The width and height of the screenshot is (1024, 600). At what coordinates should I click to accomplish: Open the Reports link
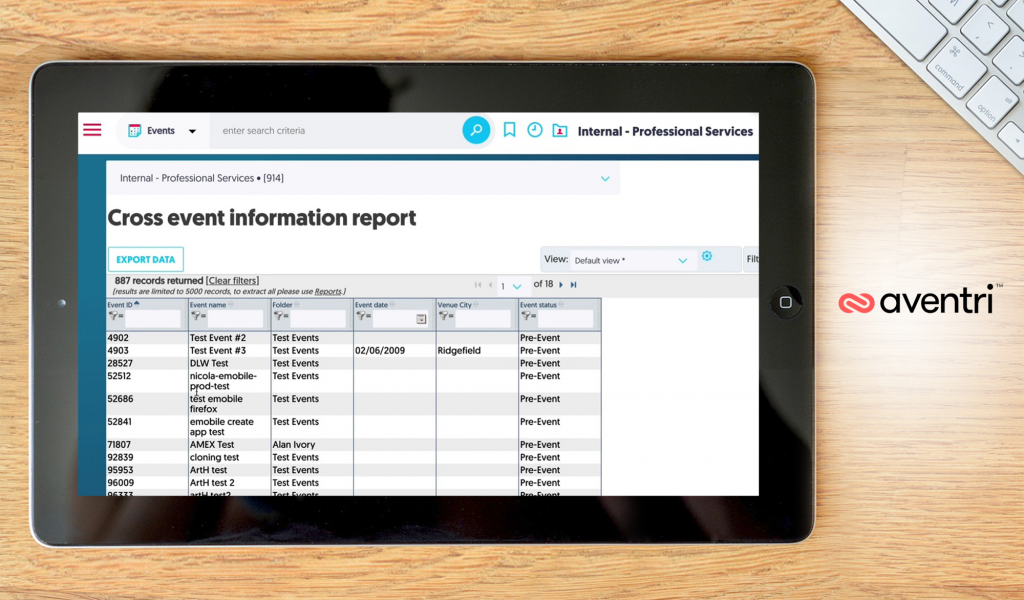coord(328,292)
